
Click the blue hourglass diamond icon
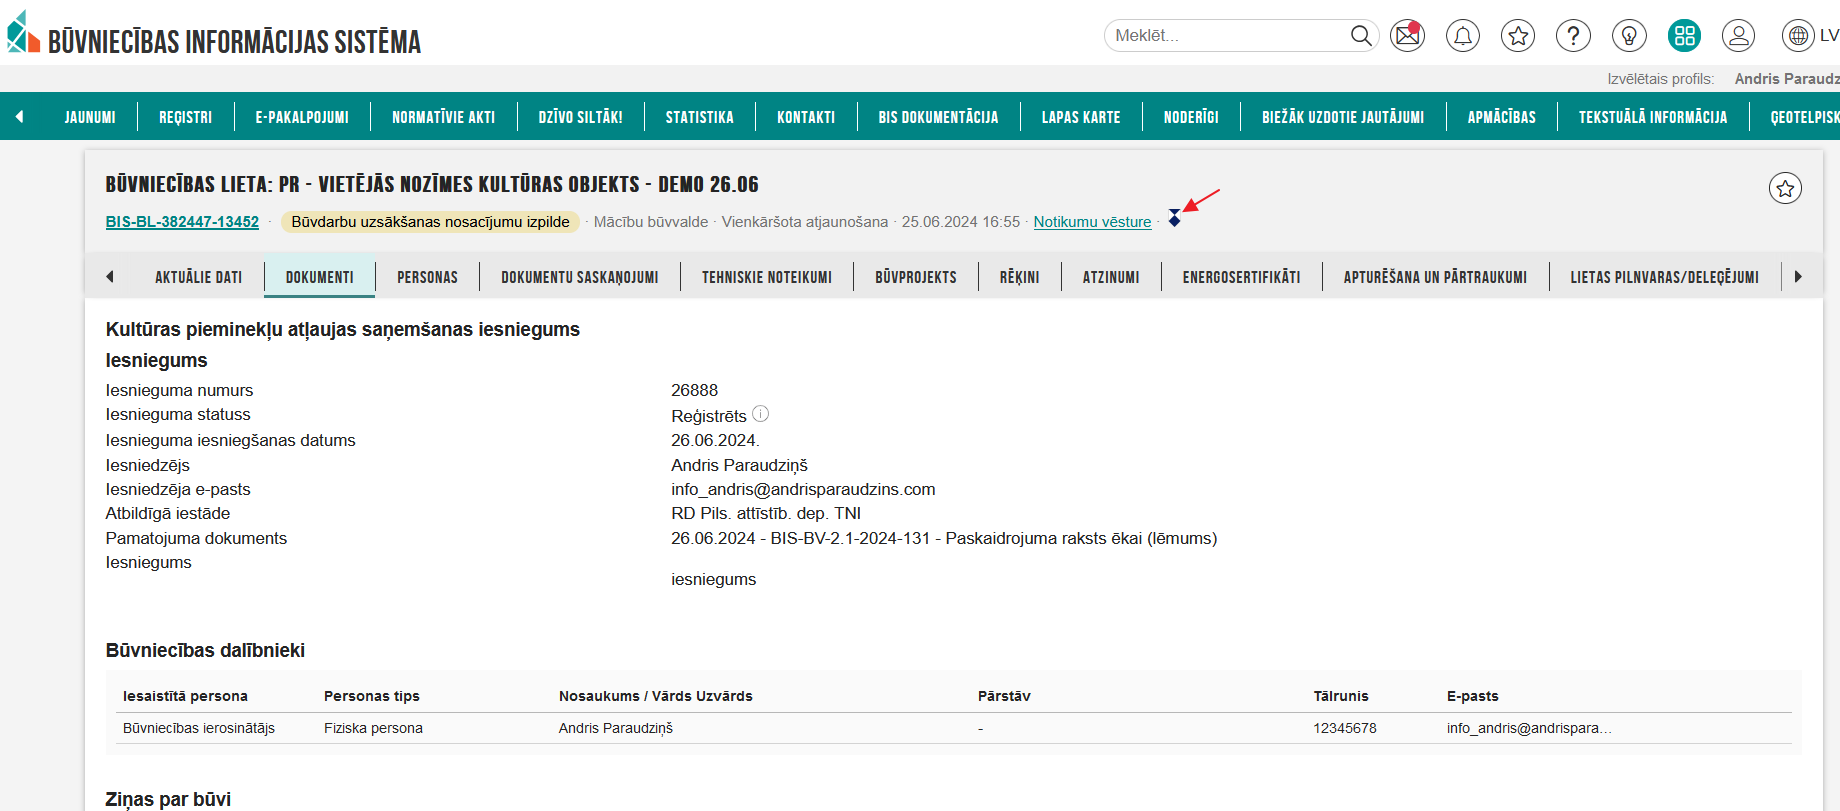[1174, 217]
